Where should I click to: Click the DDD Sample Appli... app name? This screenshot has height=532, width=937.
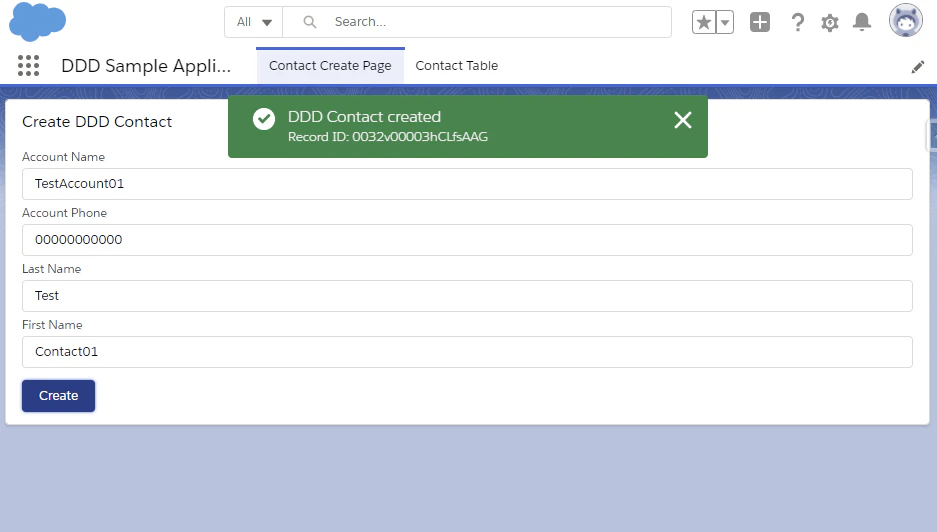coord(146,66)
